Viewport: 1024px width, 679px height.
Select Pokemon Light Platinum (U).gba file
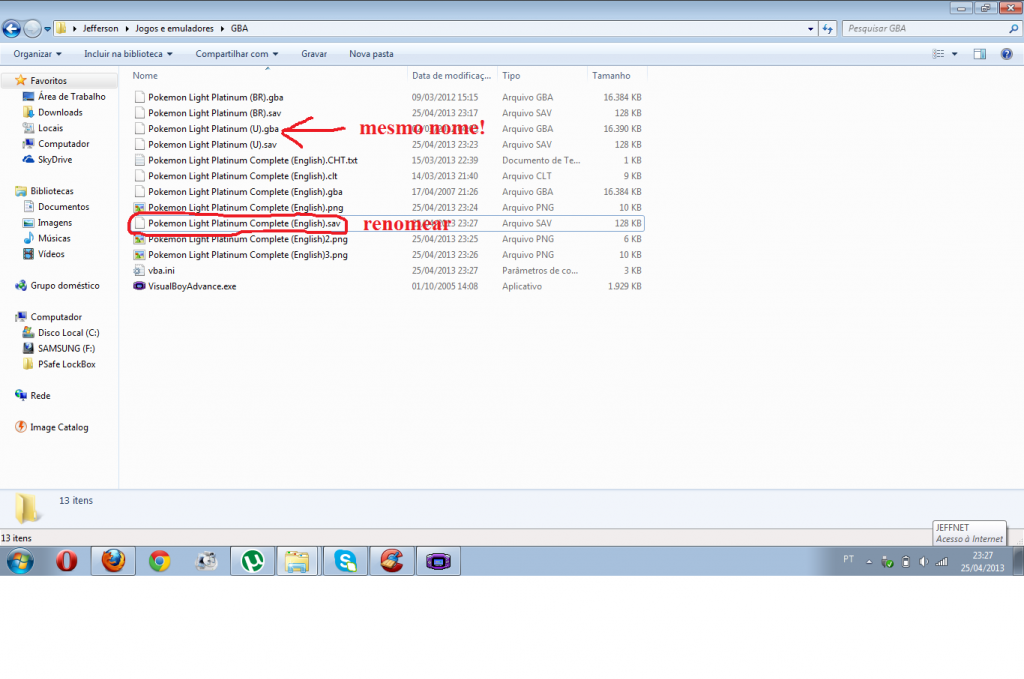387,129
